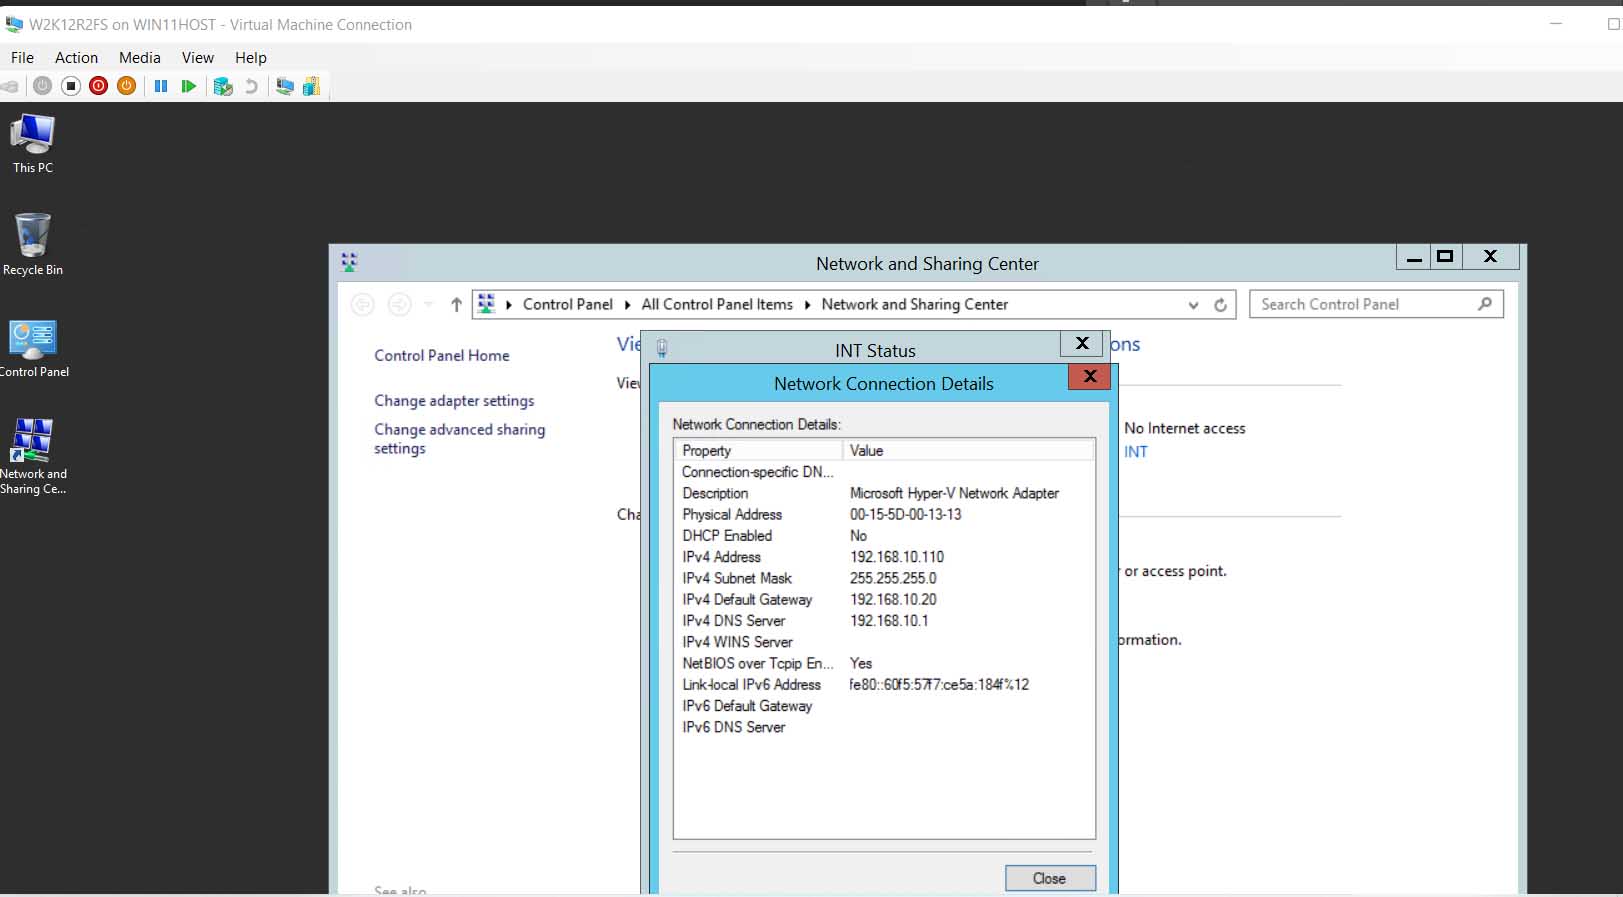Select the physical address 00-15-5D-00-13-13
Viewport: 1623px width, 897px height.
click(x=906, y=514)
